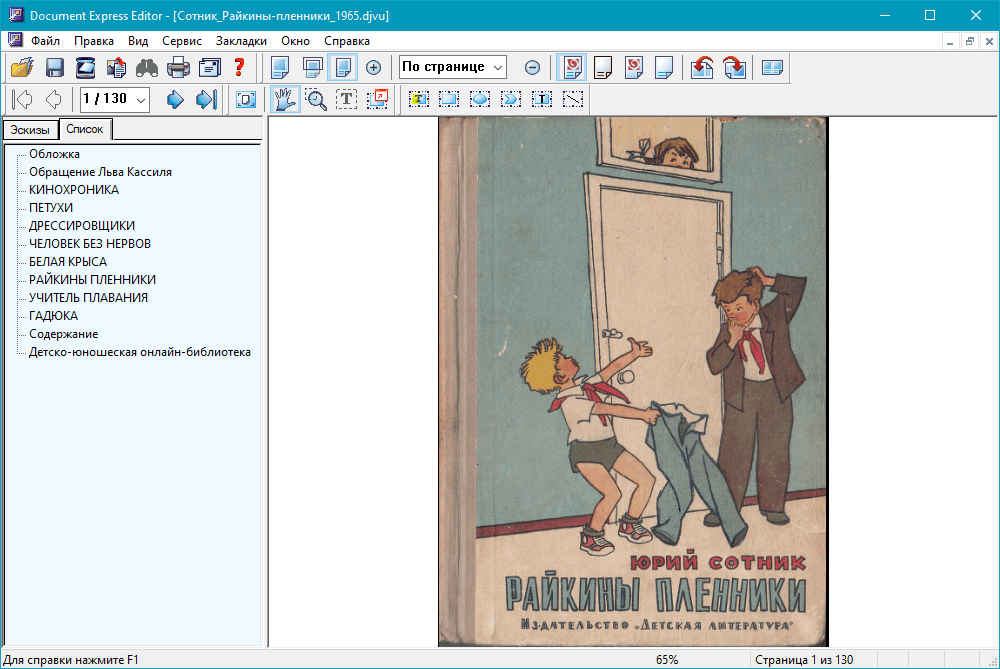Toggle the black and white display mode
Viewport: 1000px width, 669px height.
[603, 68]
